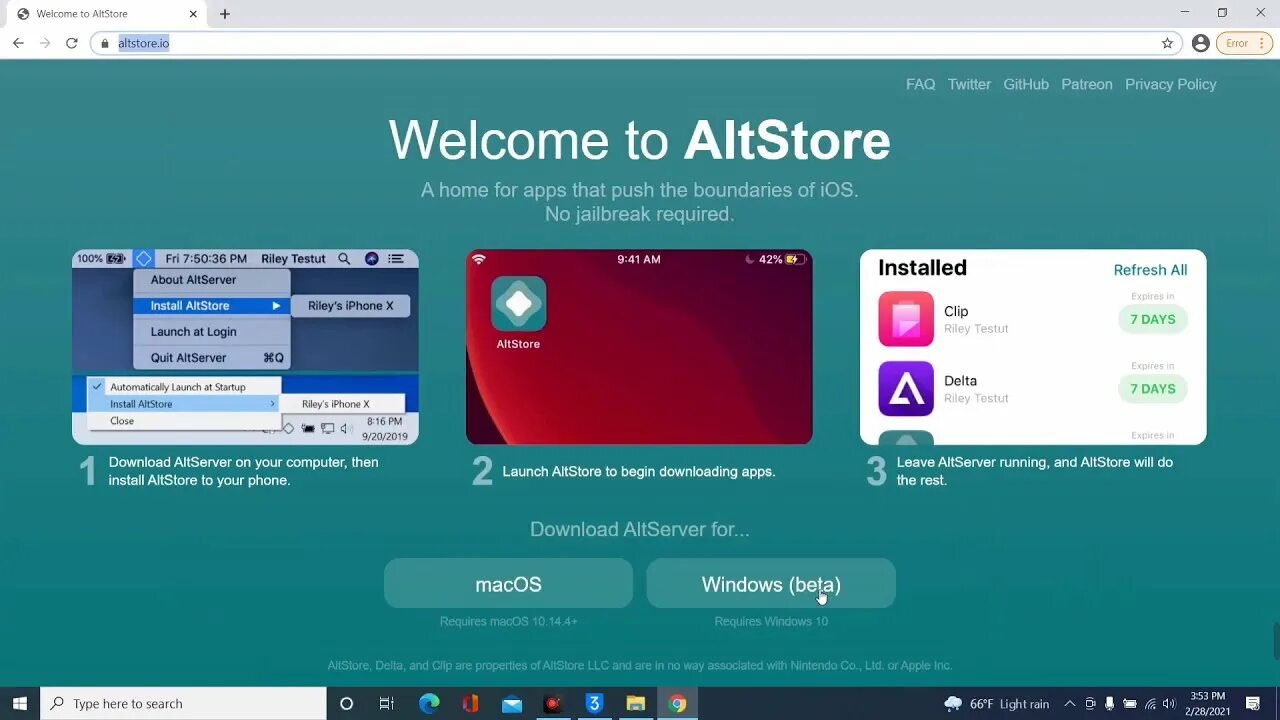Click Install AltStore in Mac menu screenshot
This screenshot has height=720, width=1280.
tap(212, 306)
